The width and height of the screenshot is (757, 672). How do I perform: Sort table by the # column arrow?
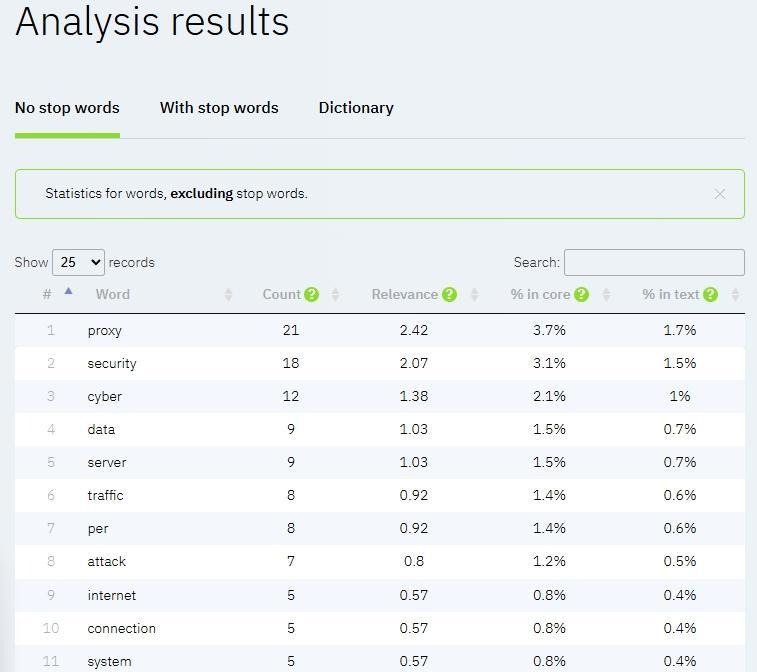coord(68,292)
